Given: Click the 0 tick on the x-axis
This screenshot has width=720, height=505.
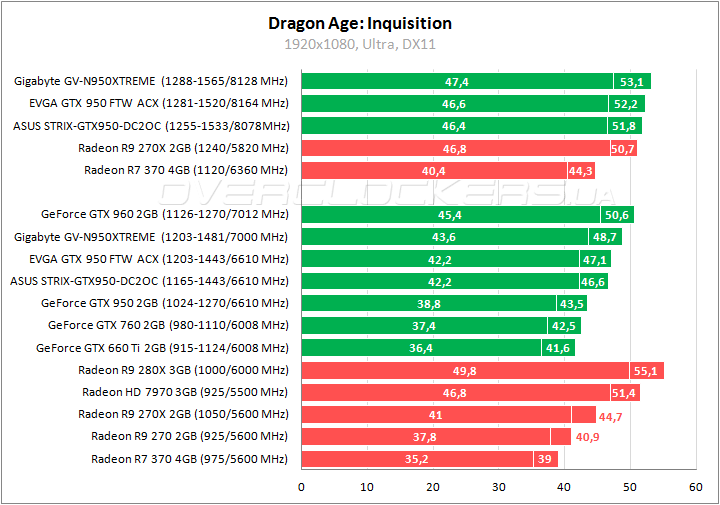Looking at the screenshot, I should 302,487.
